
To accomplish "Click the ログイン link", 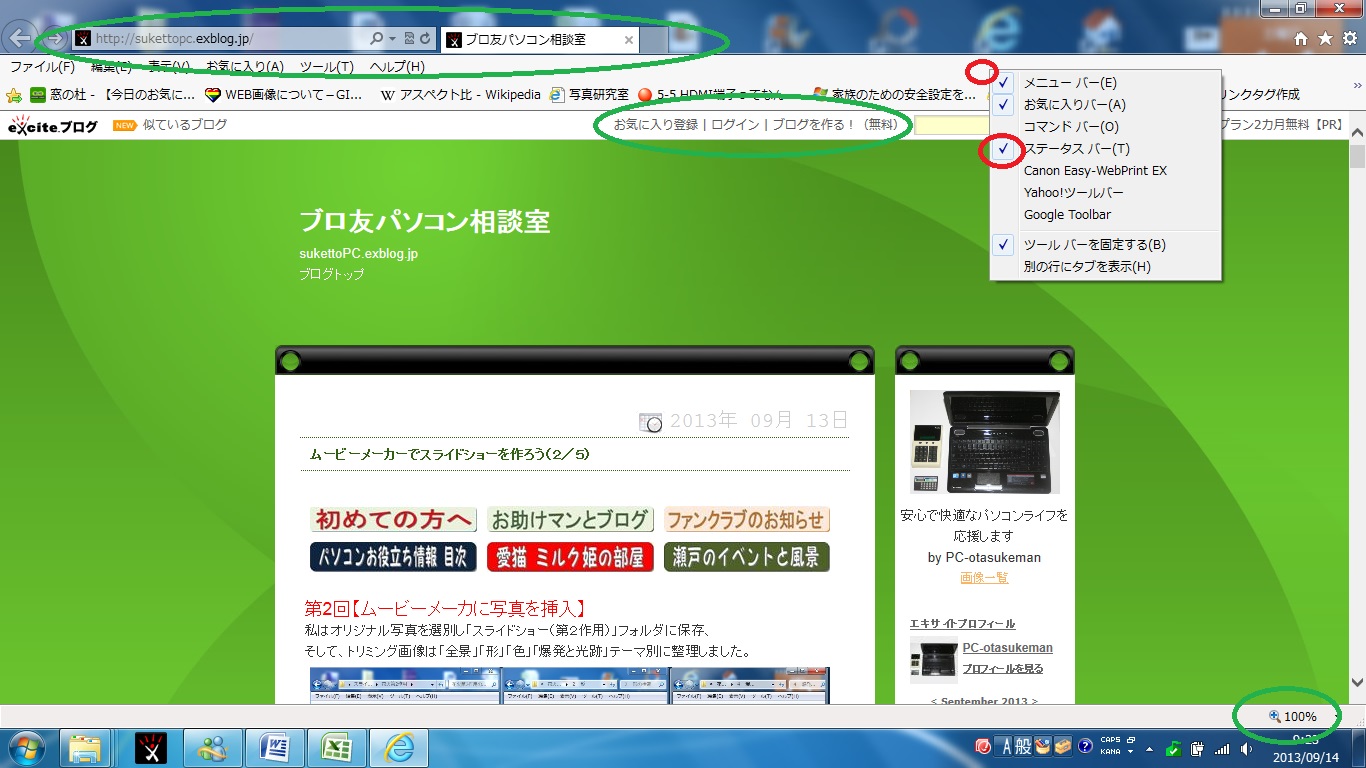I will [x=735, y=125].
